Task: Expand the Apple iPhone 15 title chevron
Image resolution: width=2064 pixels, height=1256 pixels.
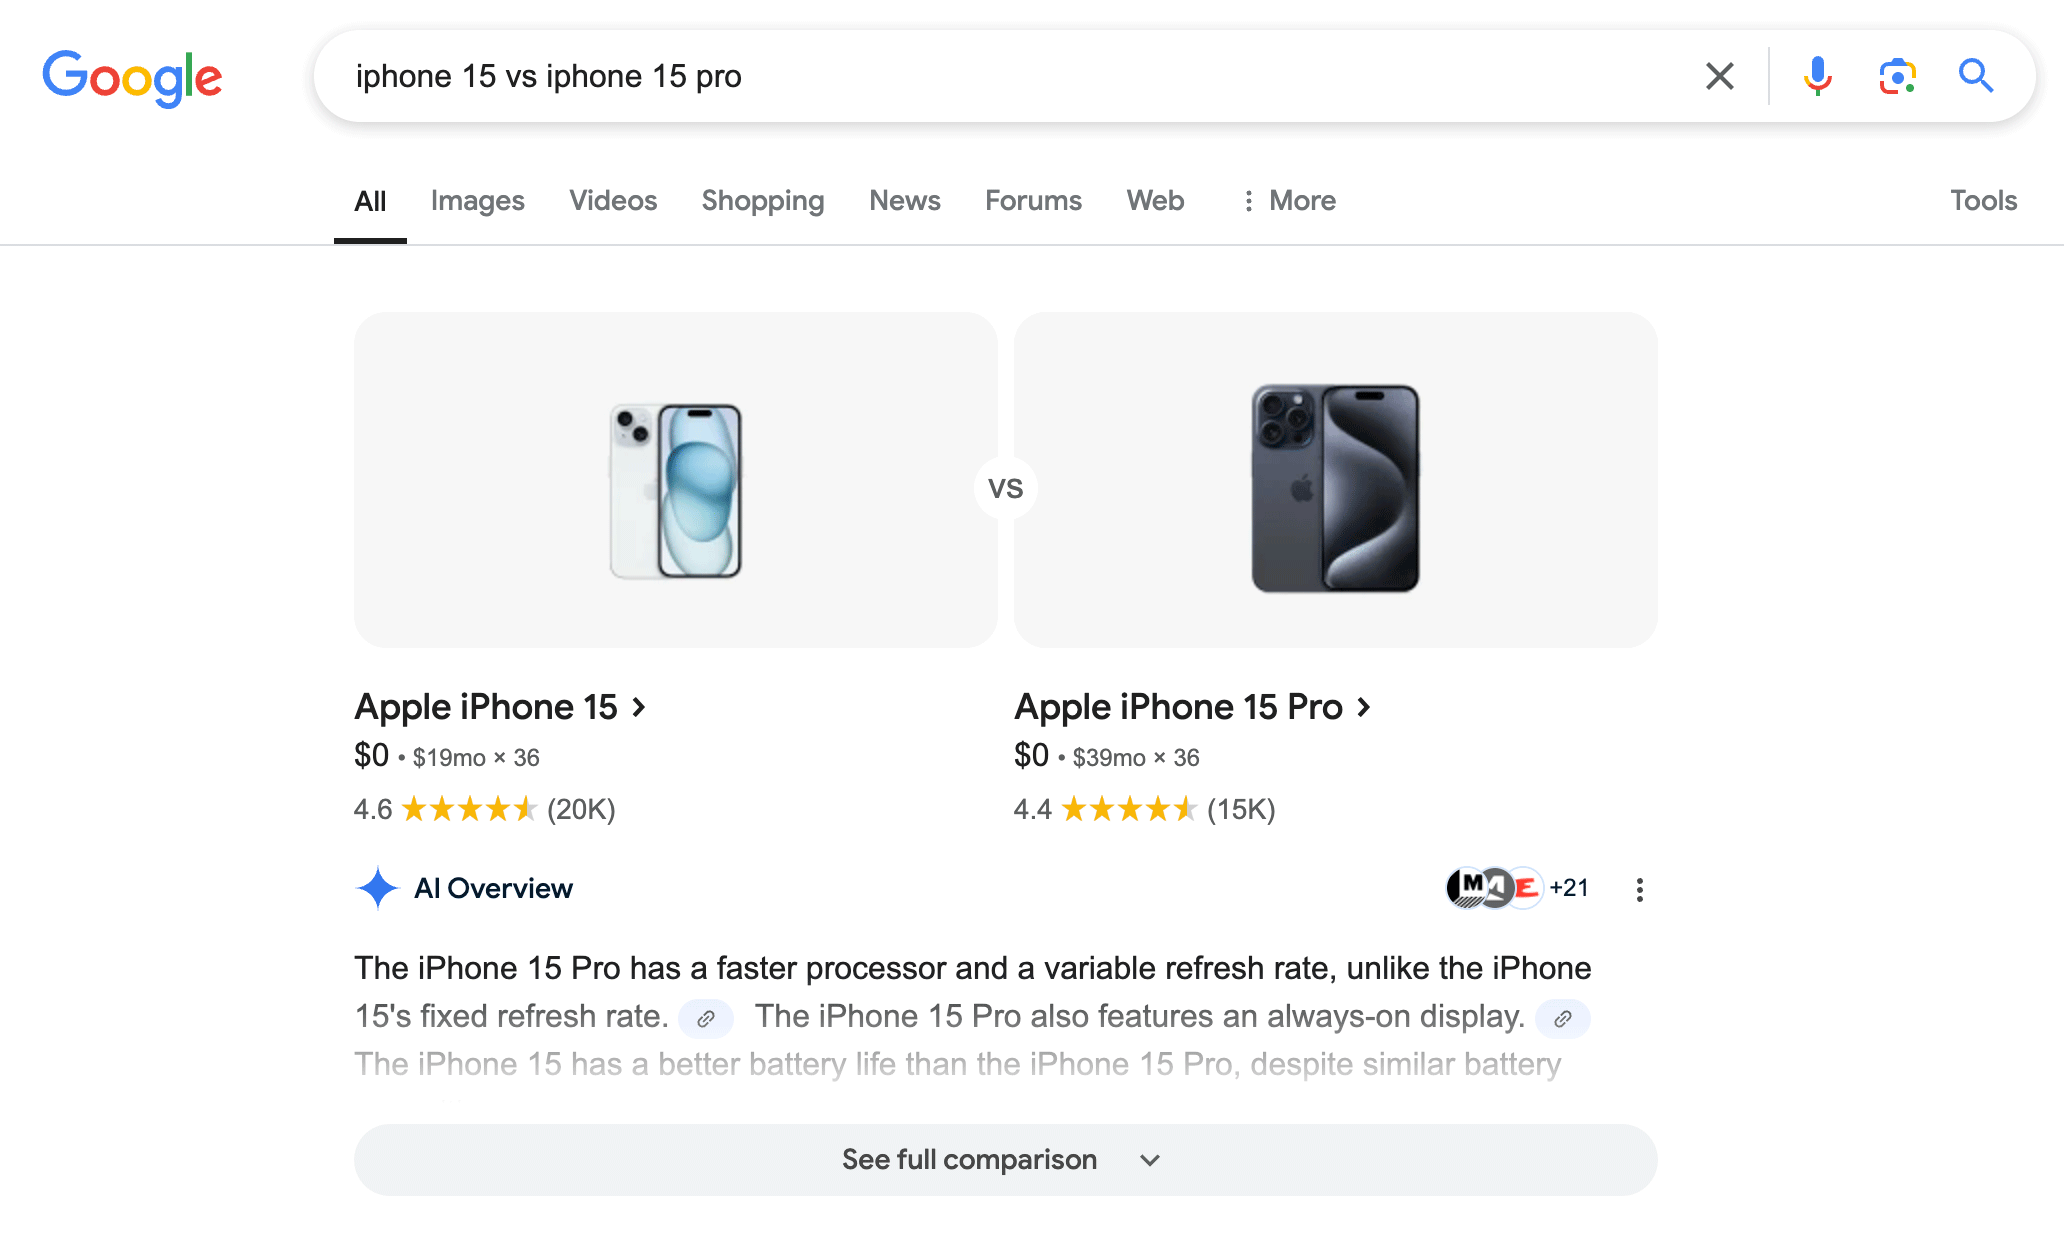Action: point(639,707)
